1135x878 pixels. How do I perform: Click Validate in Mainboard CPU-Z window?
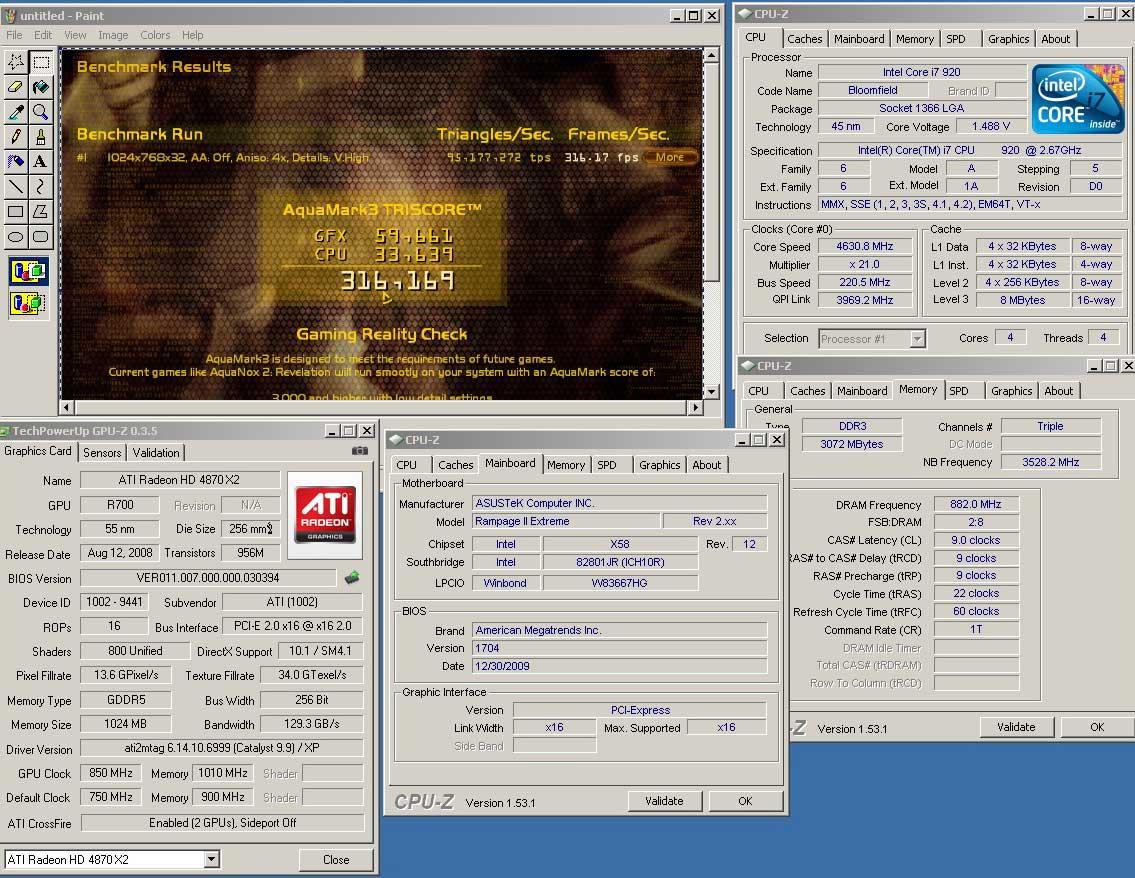[664, 801]
